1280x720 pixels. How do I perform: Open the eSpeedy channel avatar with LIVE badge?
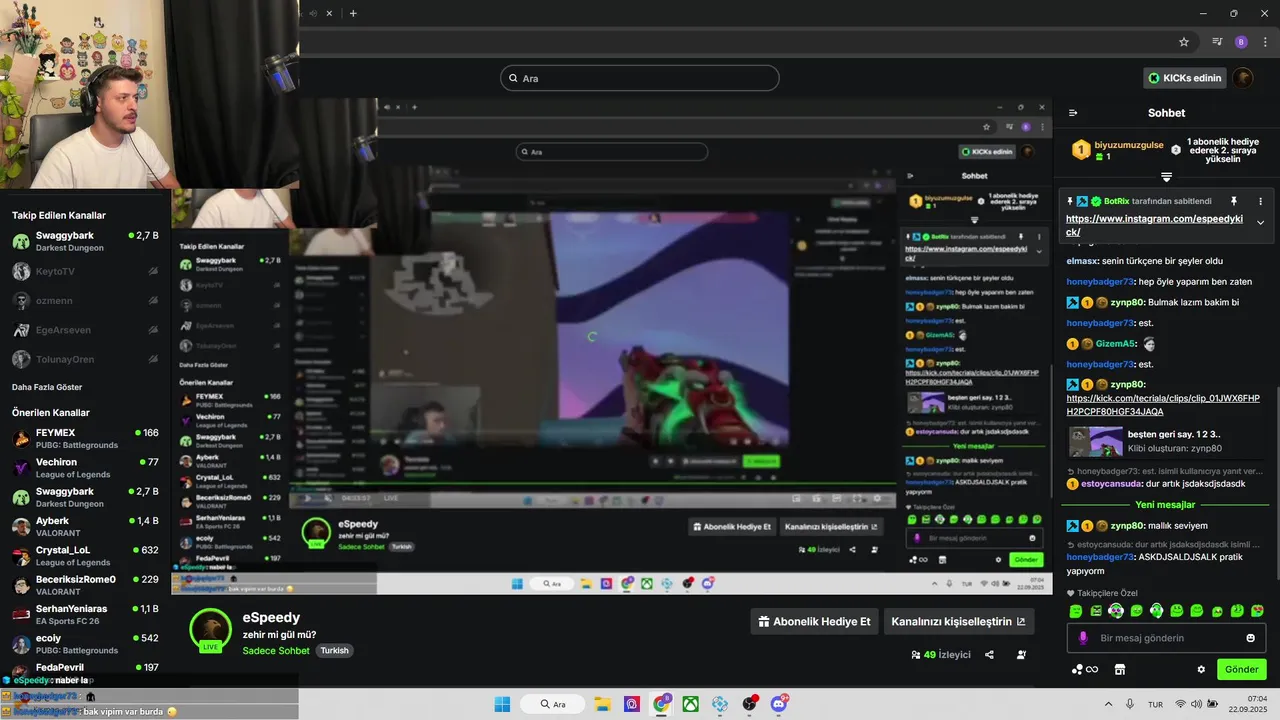point(210,629)
